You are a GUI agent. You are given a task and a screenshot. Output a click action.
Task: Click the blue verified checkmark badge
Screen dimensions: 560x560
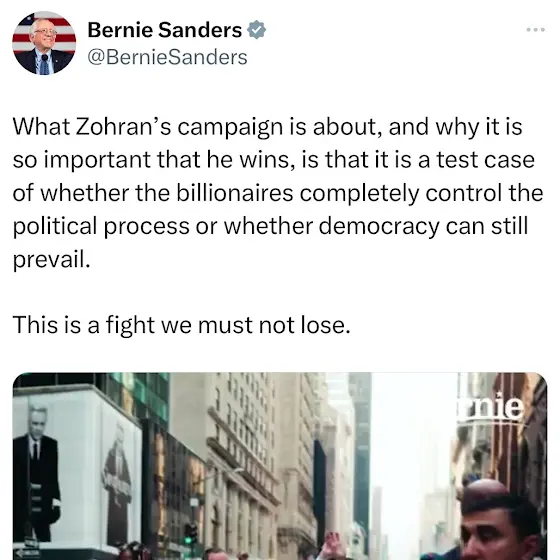pyautogui.click(x=257, y=30)
